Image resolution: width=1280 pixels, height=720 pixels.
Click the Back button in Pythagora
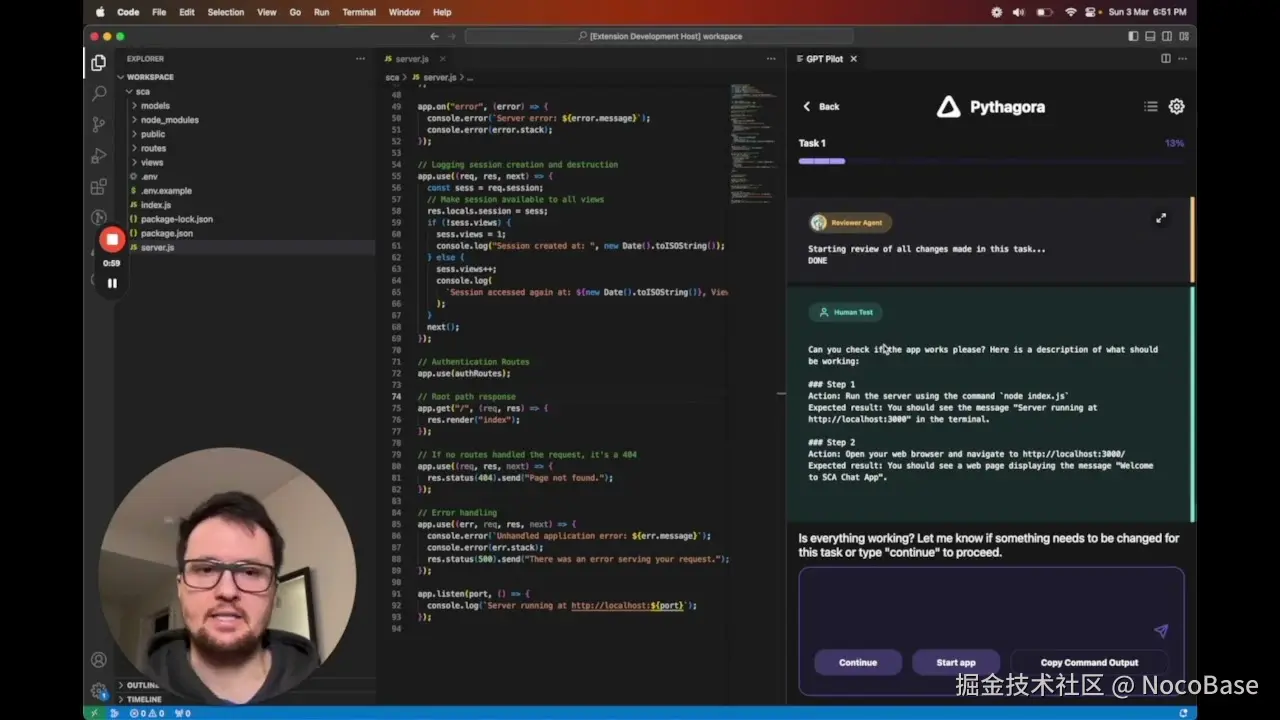point(821,106)
